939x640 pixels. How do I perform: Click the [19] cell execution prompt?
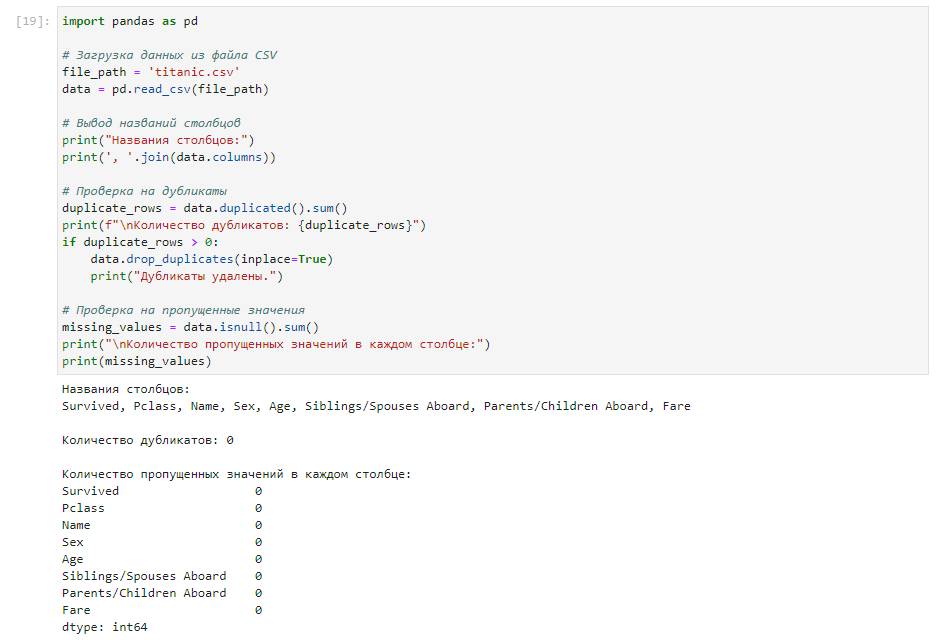(x=34, y=21)
